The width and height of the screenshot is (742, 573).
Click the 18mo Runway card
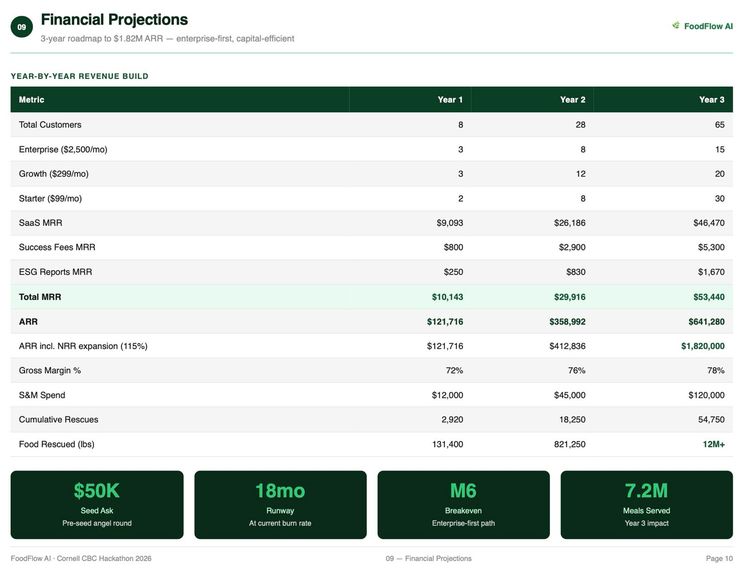click(x=280, y=505)
